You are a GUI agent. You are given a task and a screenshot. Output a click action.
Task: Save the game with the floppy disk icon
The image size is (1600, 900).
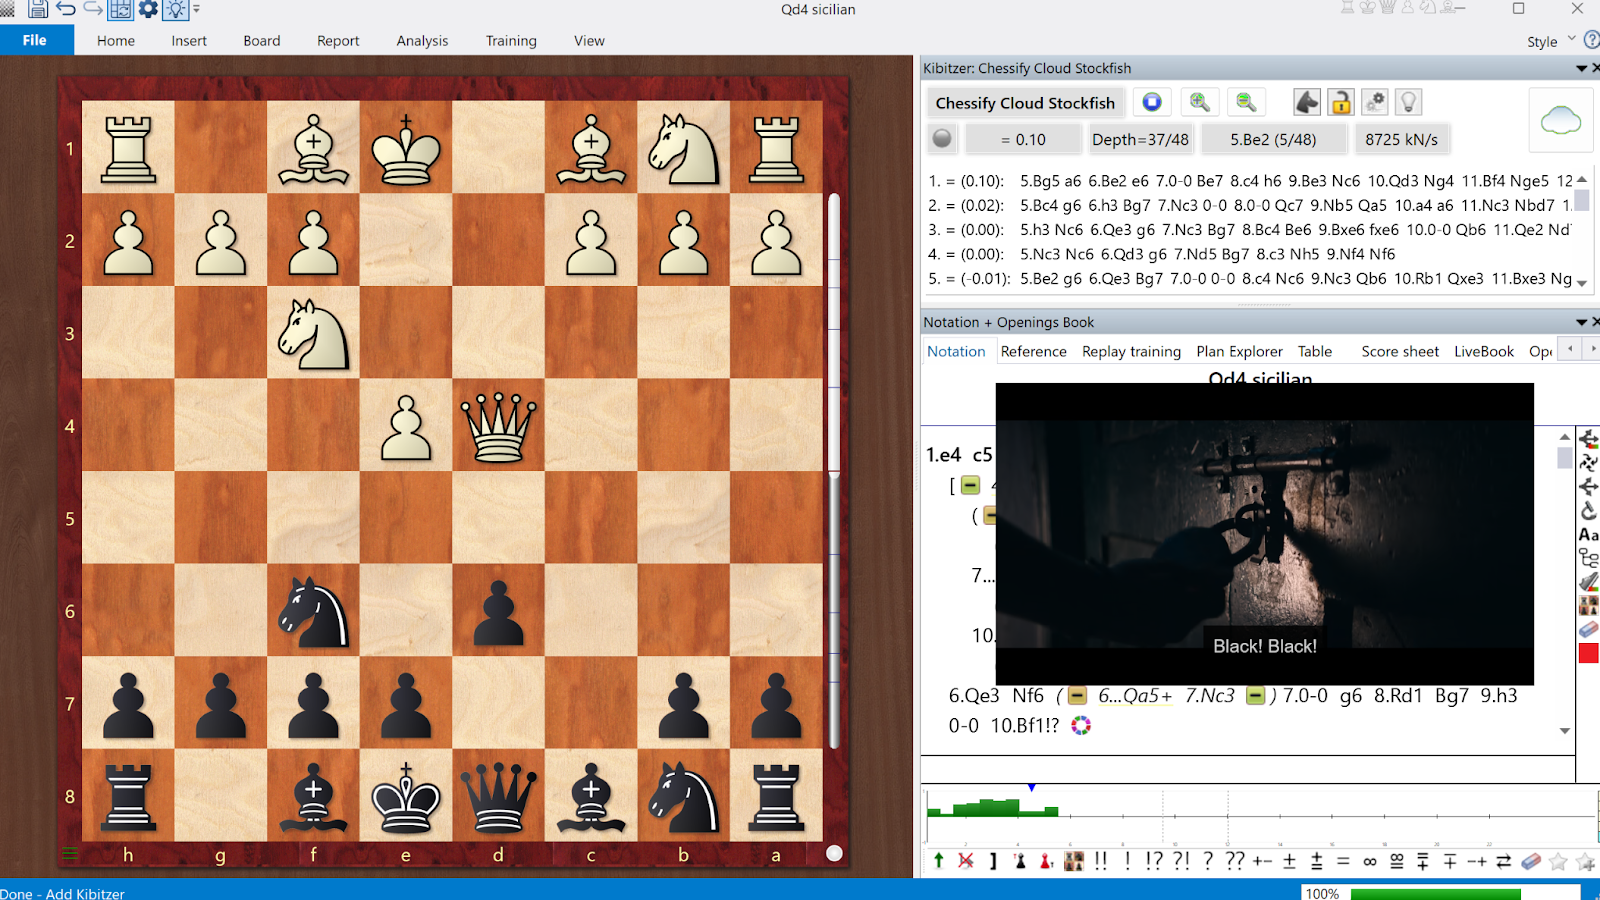[38, 9]
